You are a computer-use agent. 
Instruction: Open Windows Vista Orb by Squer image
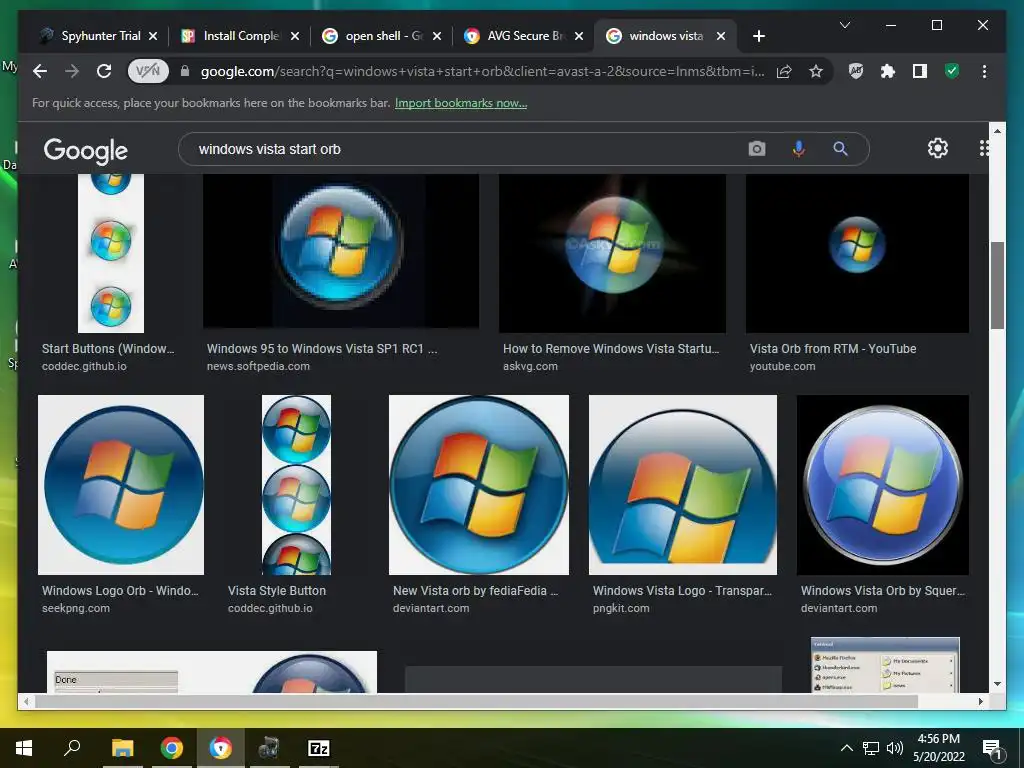(x=883, y=485)
